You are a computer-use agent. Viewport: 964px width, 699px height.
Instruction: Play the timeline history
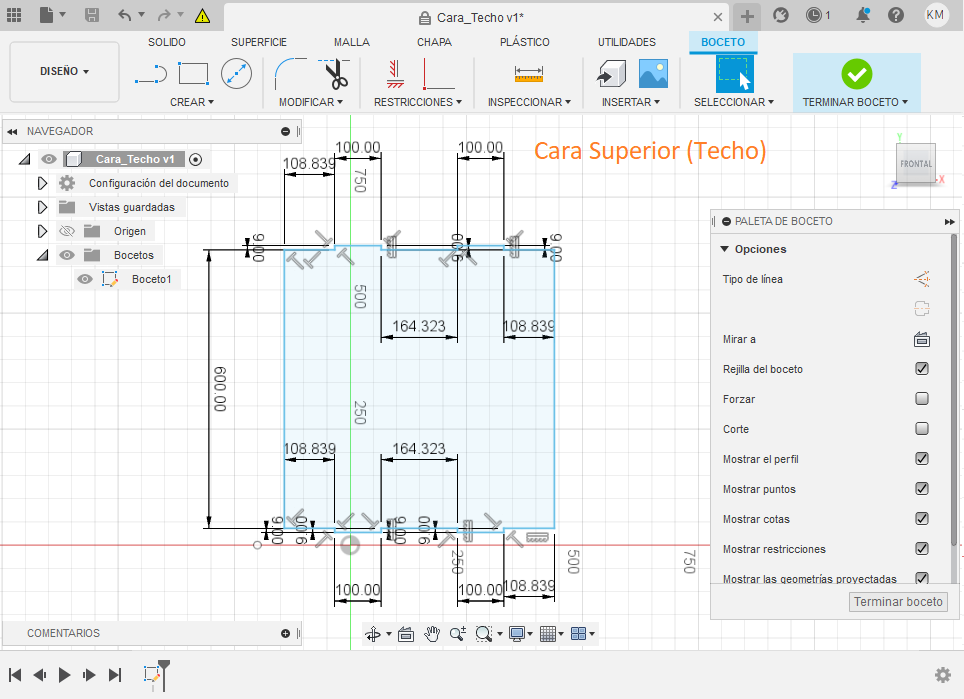click(65, 675)
